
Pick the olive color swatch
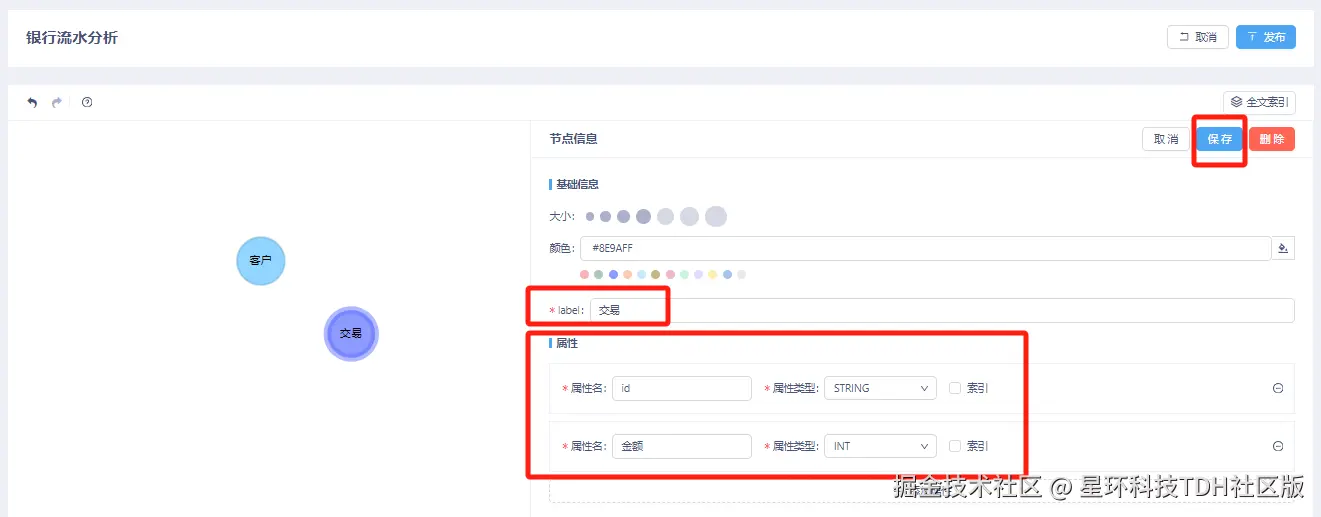(x=656, y=274)
